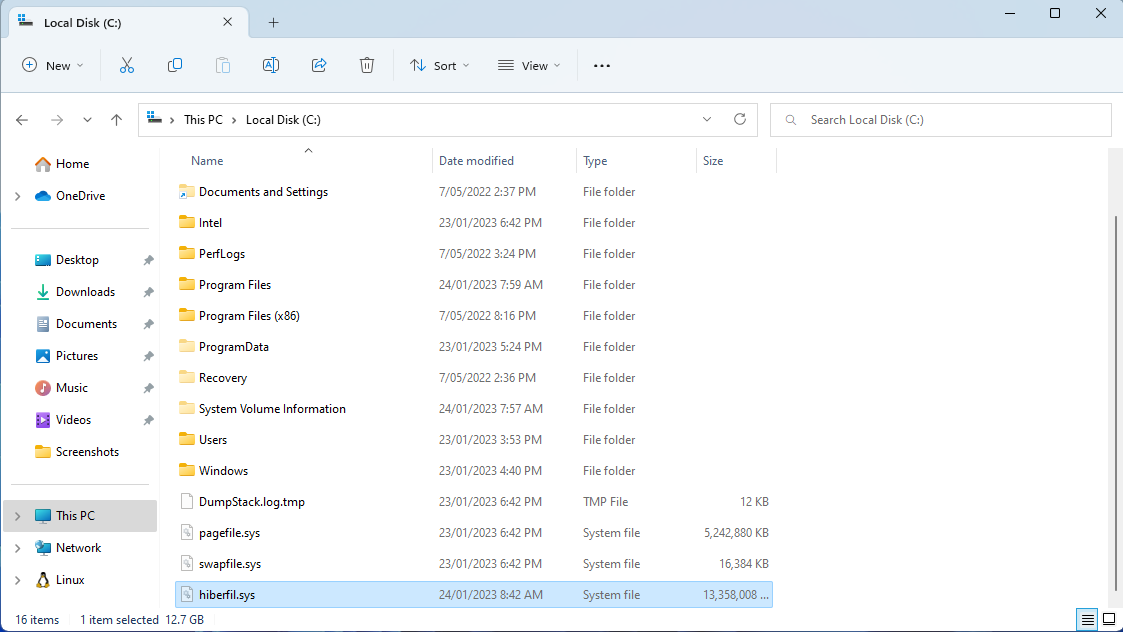Expand the Network tree node
Screen dimensions: 1123x632
pos(18,548)
